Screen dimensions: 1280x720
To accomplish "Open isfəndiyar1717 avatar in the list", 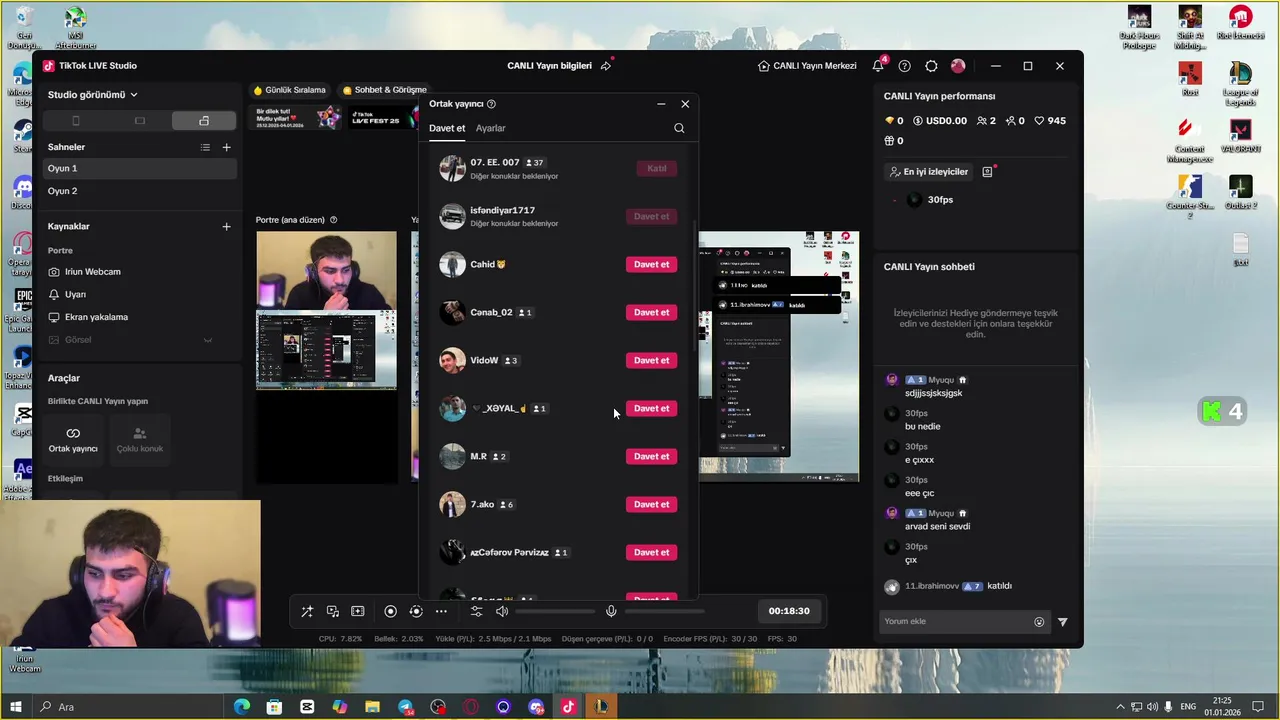I will (452, 216).
